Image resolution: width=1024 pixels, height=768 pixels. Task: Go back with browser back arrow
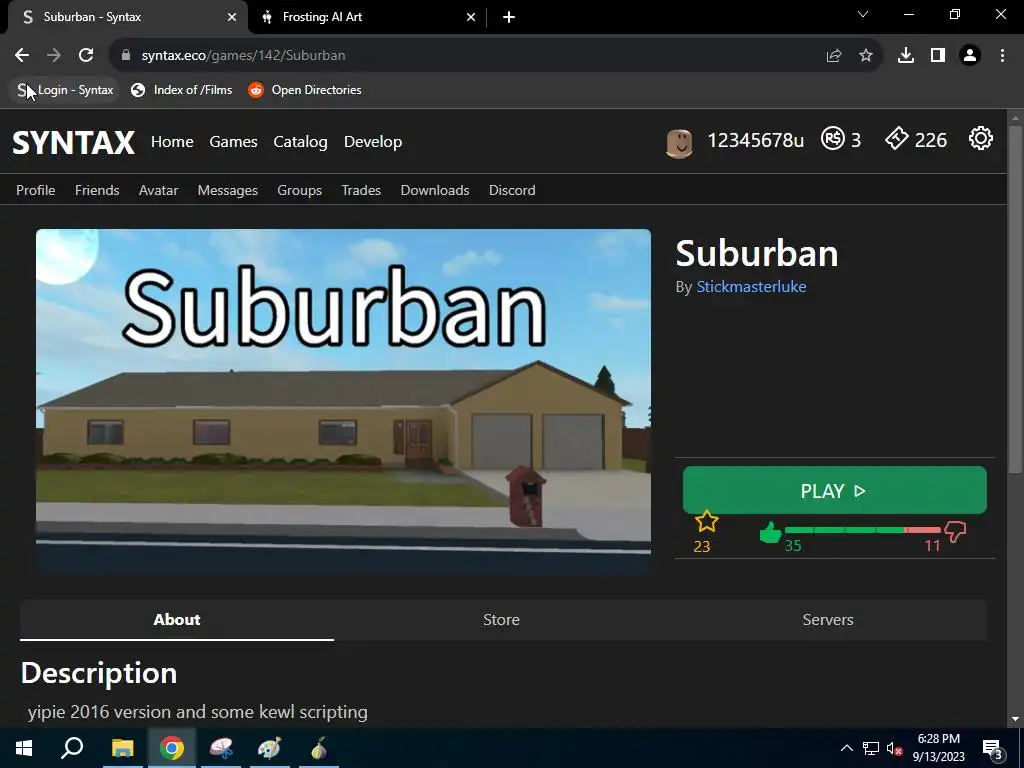[x=22, y=56]
